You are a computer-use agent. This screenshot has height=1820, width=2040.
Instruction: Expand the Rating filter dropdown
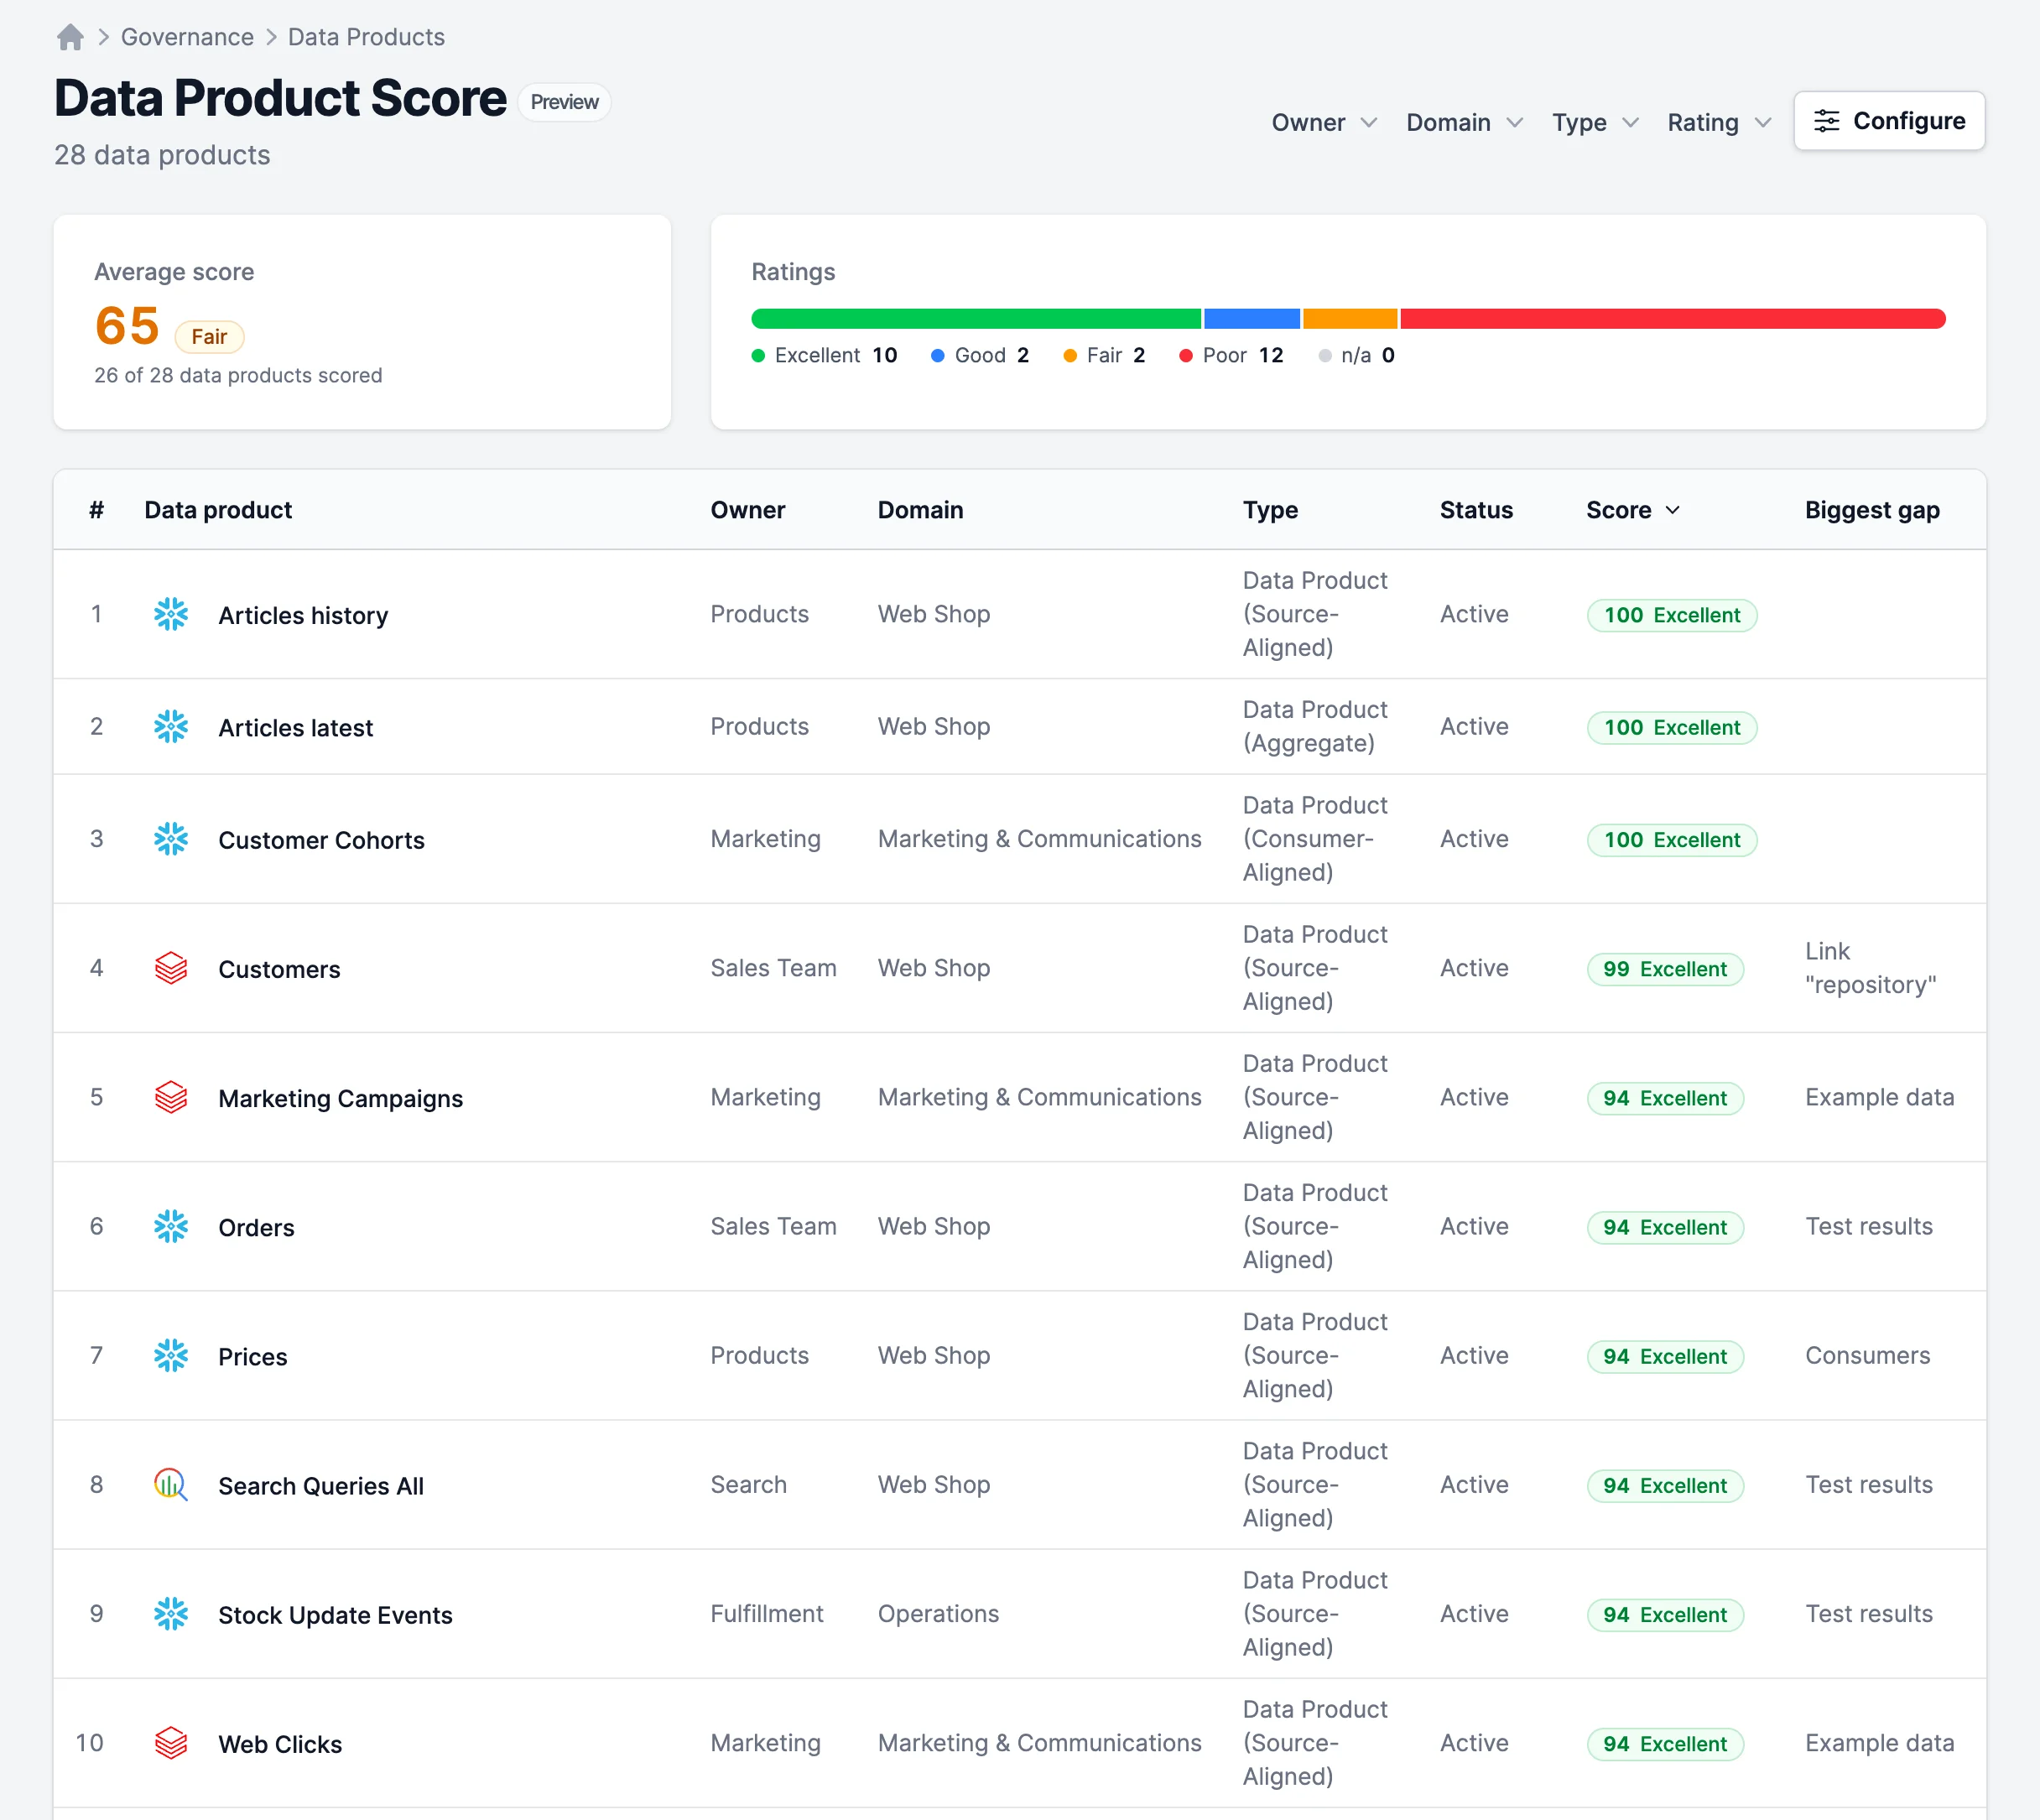pos(1719,122)
